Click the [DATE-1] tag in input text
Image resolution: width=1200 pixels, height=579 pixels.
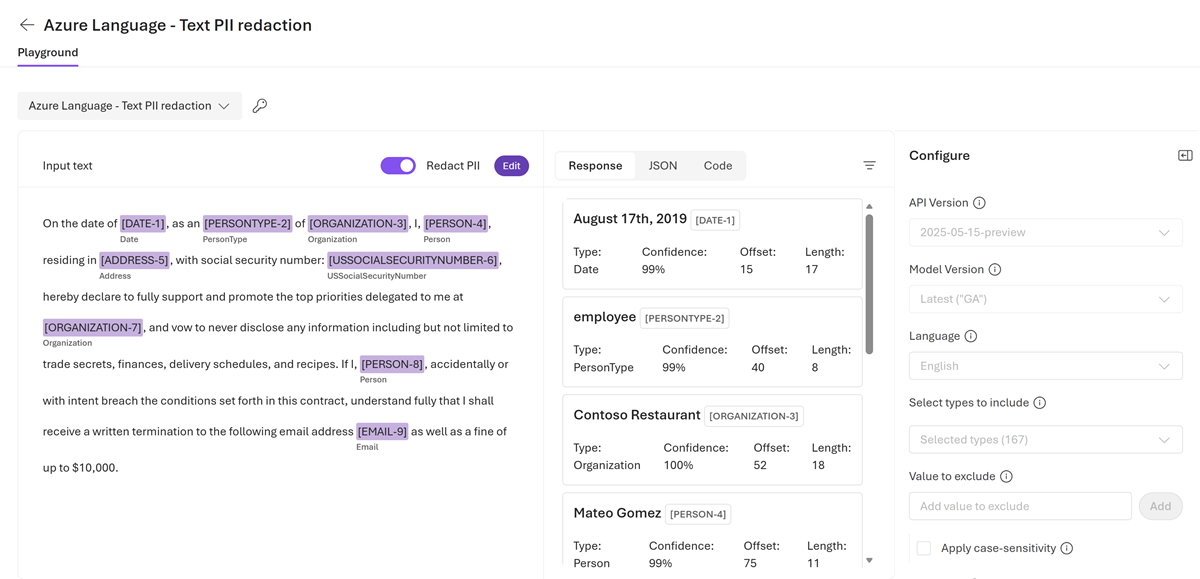(x=143, y=223)
